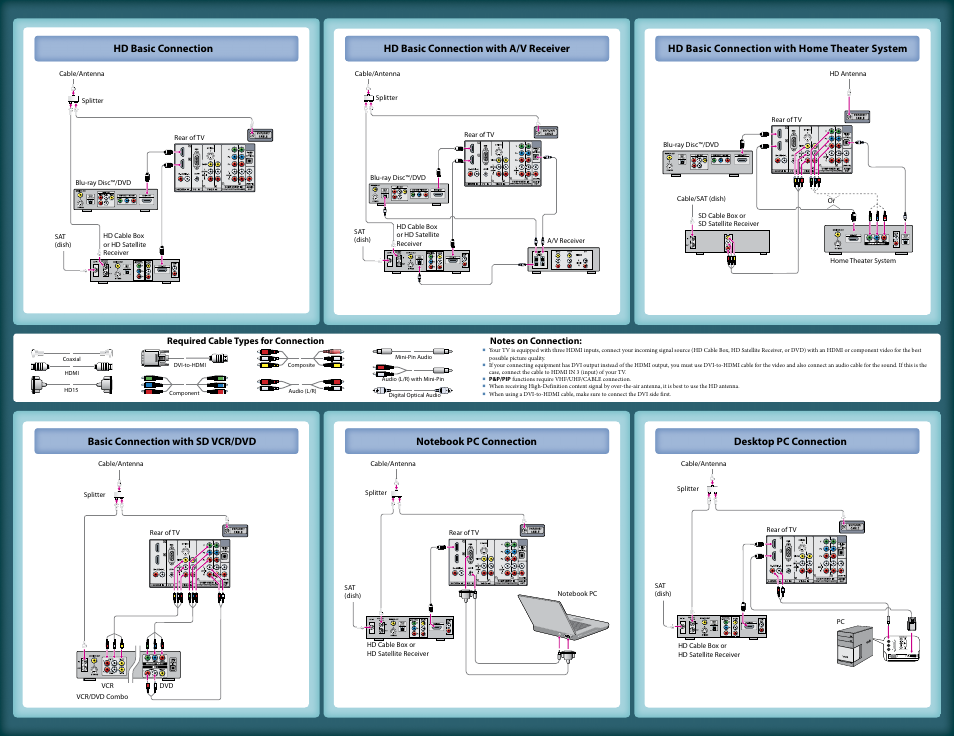Click the "A/V Receiver" label
Viewport: 954px width, 736px height.
click(566, 240)
